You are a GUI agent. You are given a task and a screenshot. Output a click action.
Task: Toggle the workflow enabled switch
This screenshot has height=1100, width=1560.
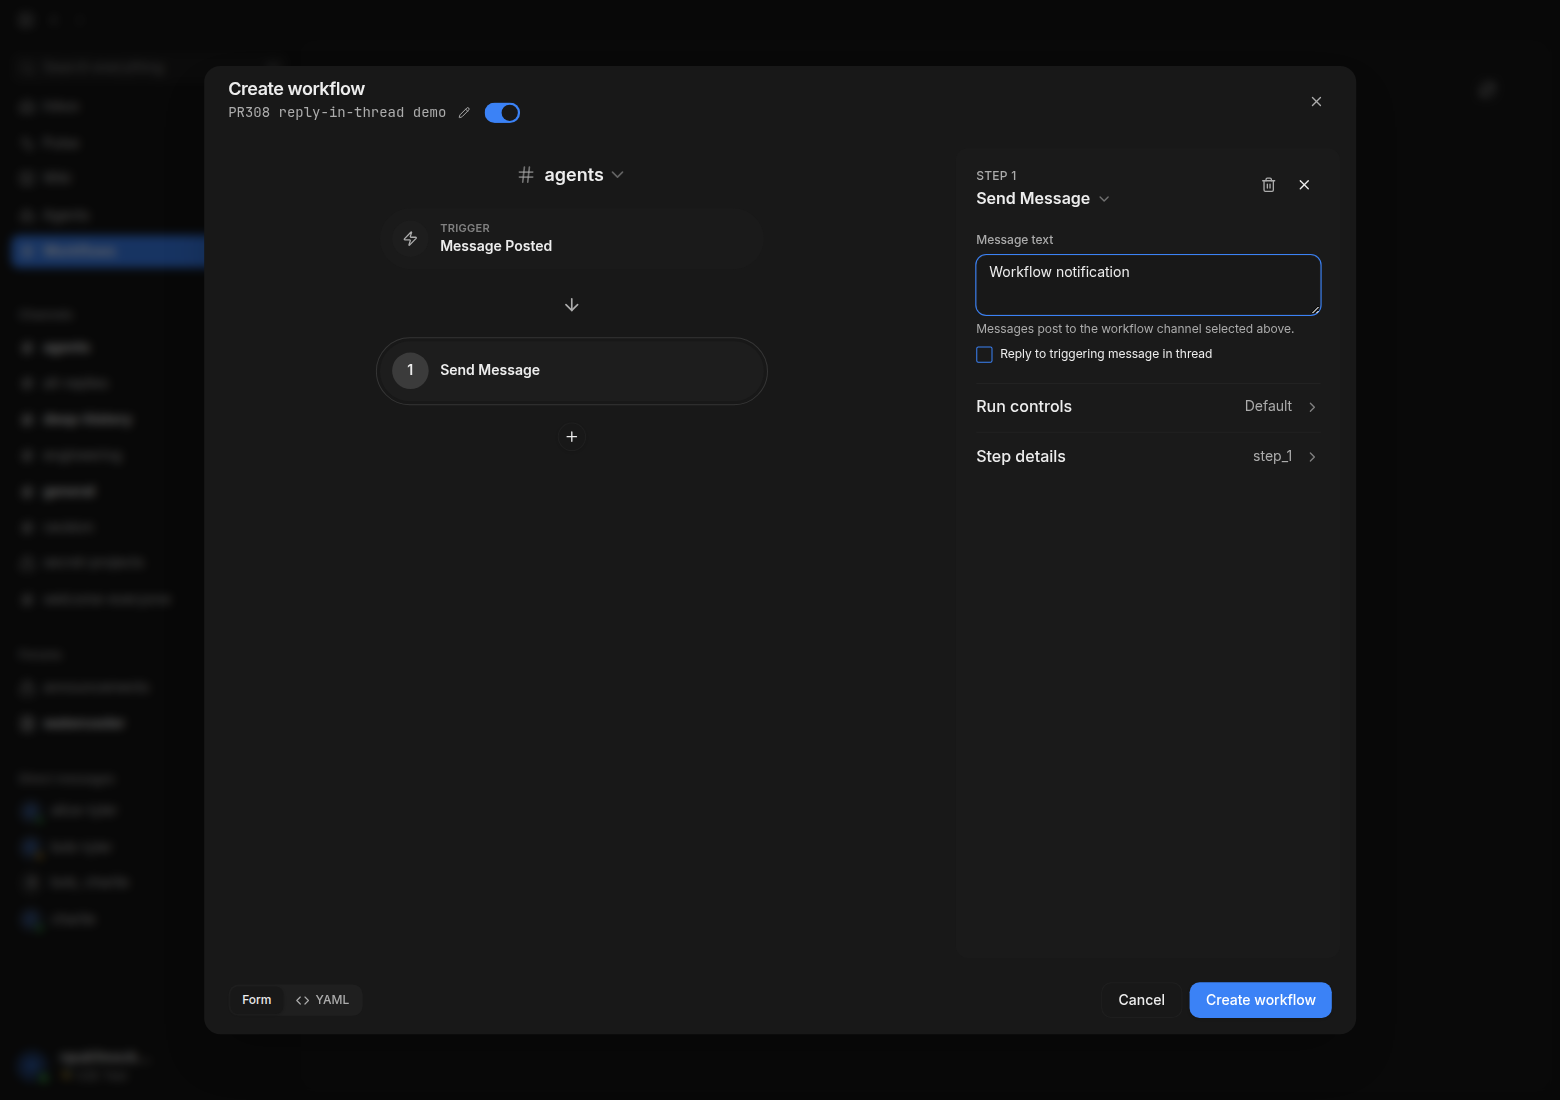click(x=502, y=113)
